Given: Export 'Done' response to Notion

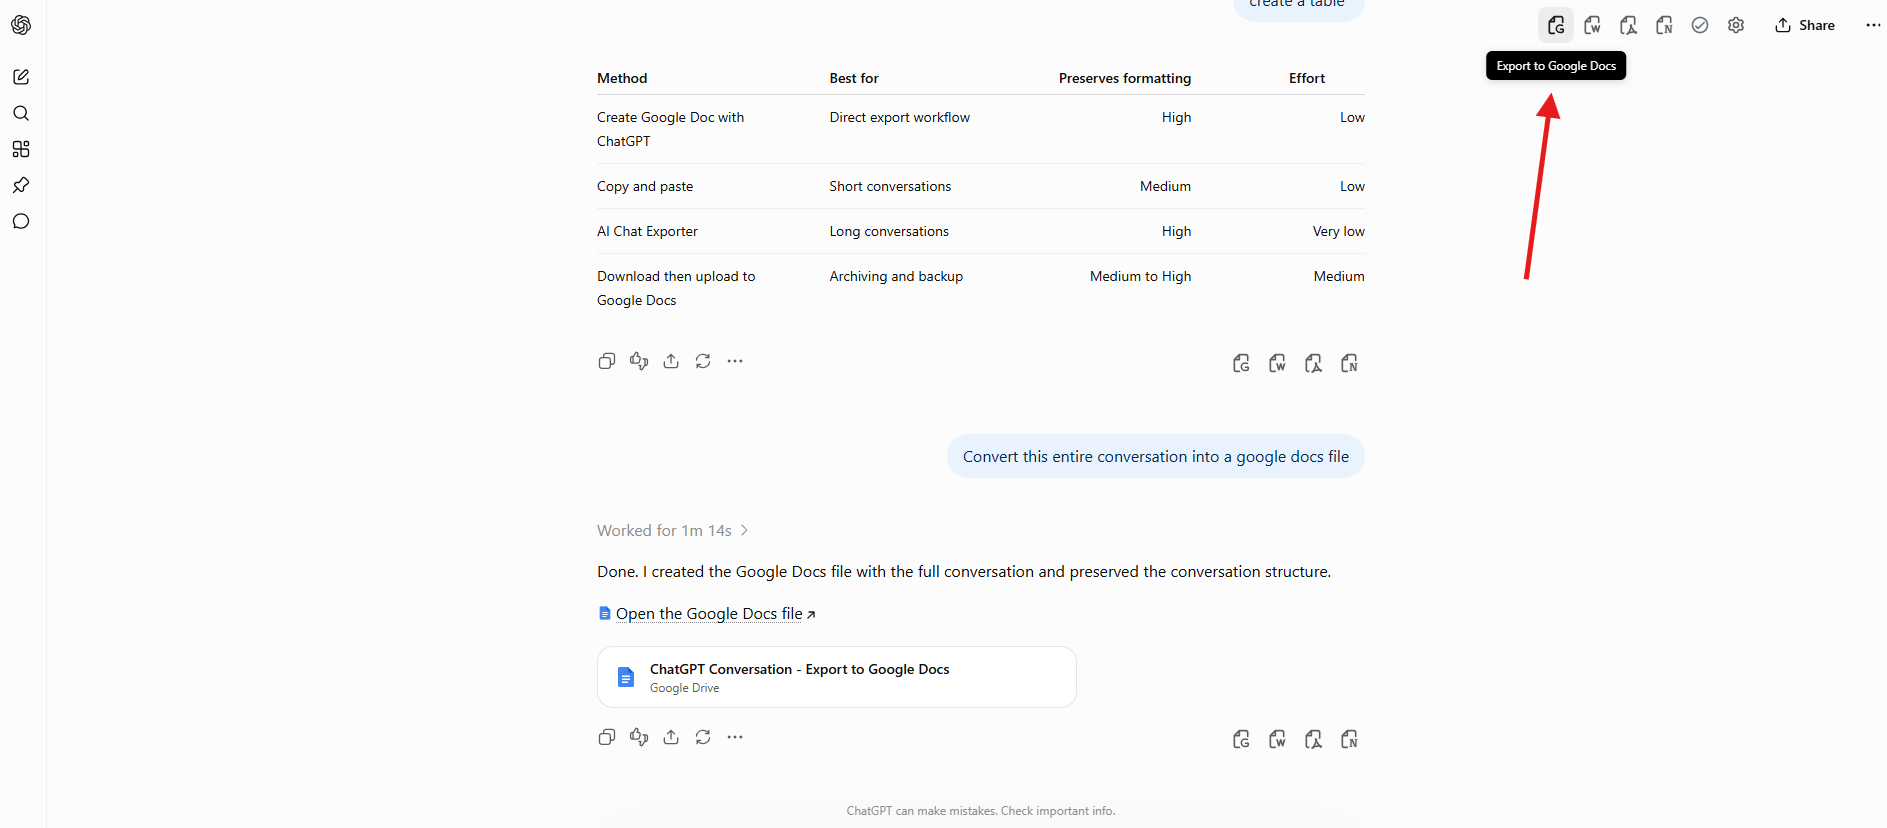Looking at the screenshot, I should (x=1349, y=739).
